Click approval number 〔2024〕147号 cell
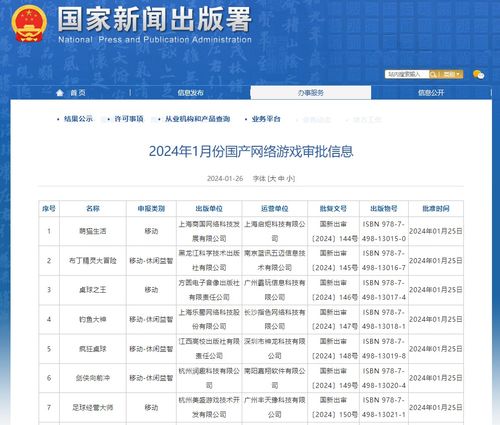This screenshot has height=425, width=500. 333,319
